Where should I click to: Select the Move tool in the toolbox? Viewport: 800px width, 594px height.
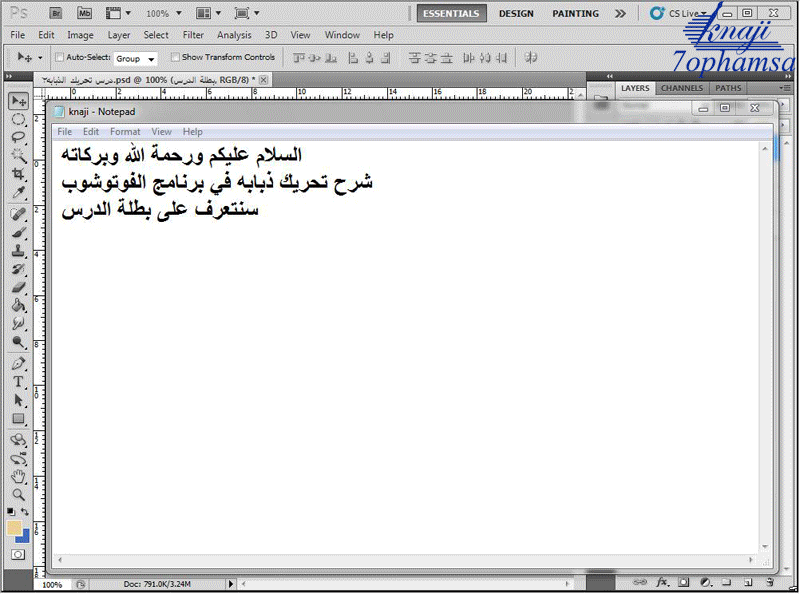(x=18, y=101)
